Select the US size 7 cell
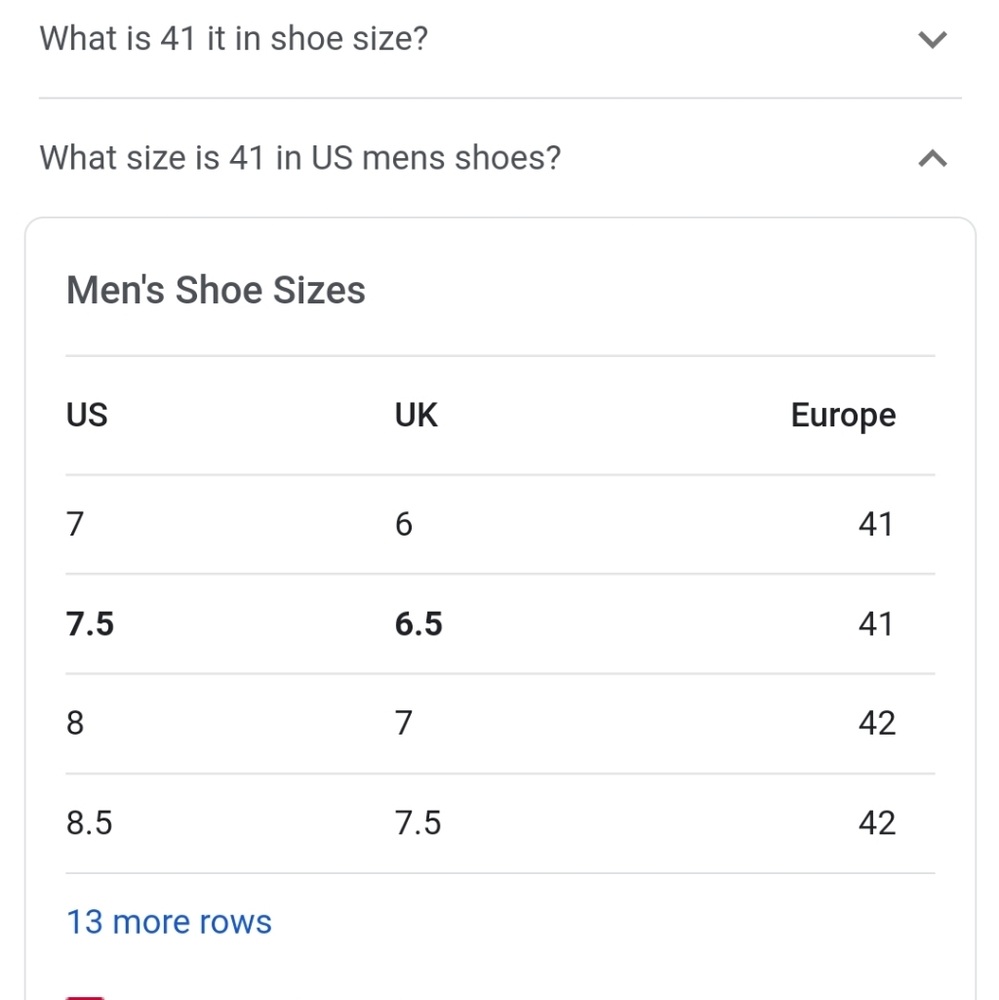Screen dimensions: 999x1000 click(75, 524)
